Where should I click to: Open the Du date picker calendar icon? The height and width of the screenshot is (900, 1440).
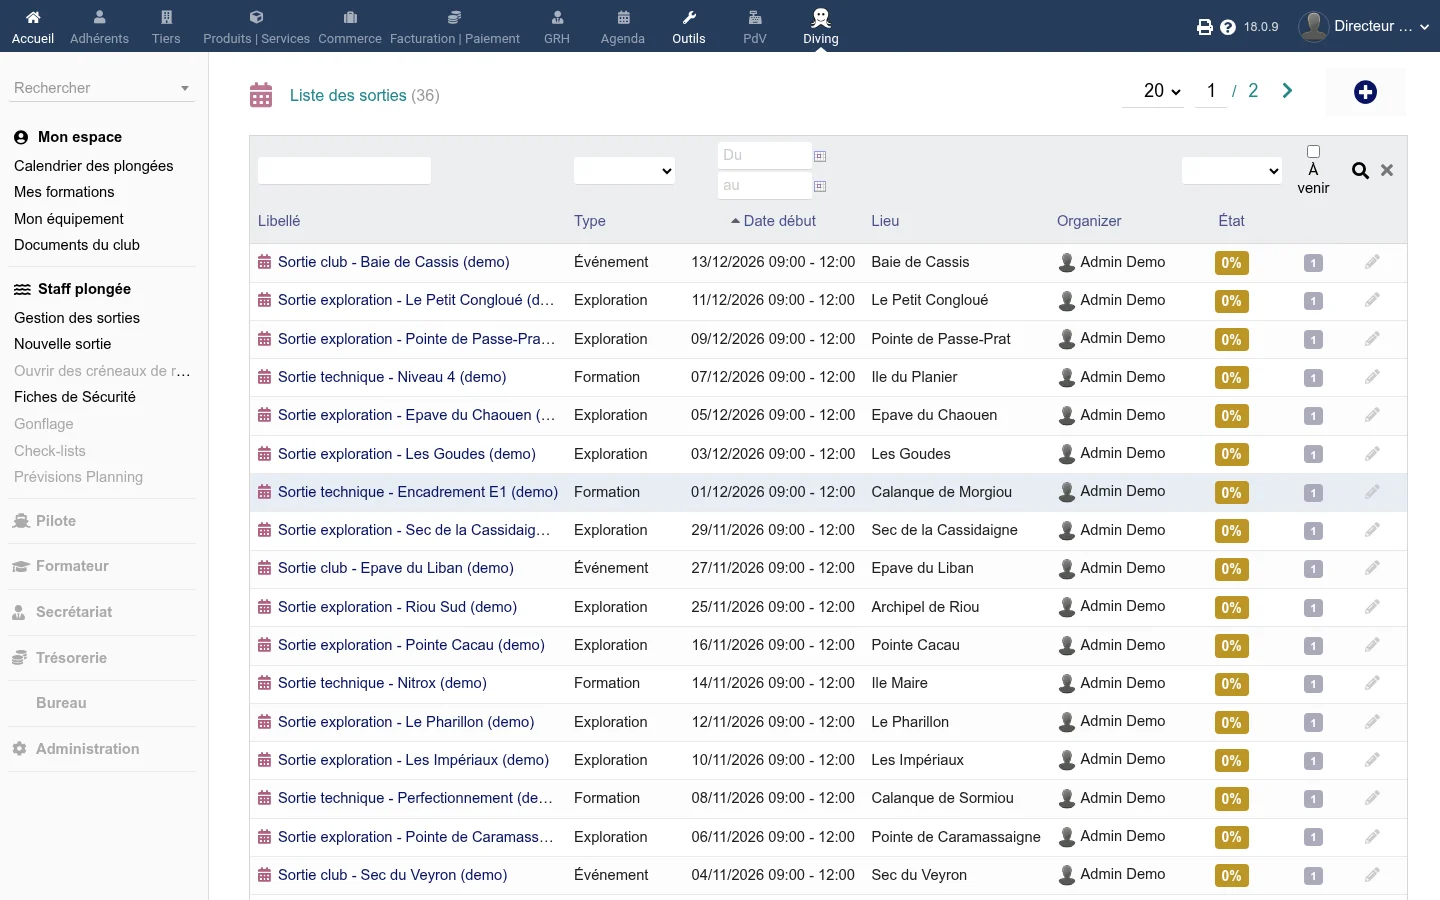[820, 156]
